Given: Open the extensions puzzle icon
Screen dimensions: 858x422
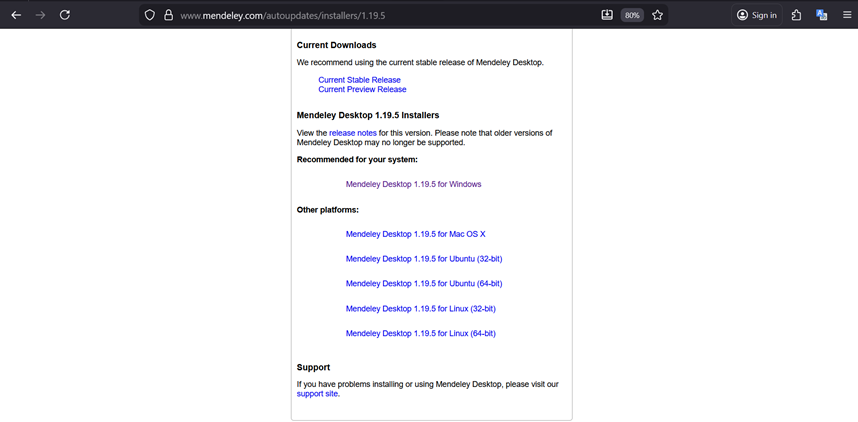Looking at the screenshot, I should point(797,15).
